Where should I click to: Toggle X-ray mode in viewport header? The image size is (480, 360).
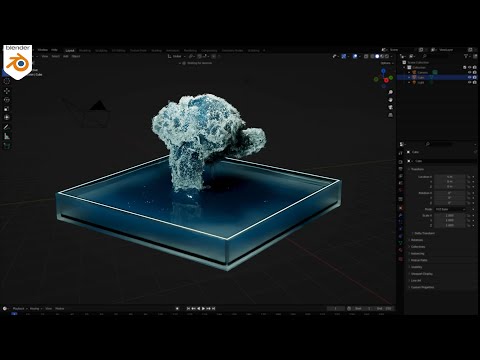coord(366,56)
